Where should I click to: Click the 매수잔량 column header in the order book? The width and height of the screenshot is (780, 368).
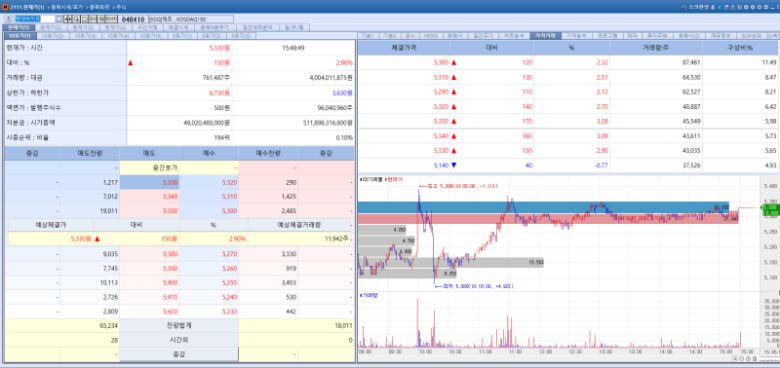[268, 153]
